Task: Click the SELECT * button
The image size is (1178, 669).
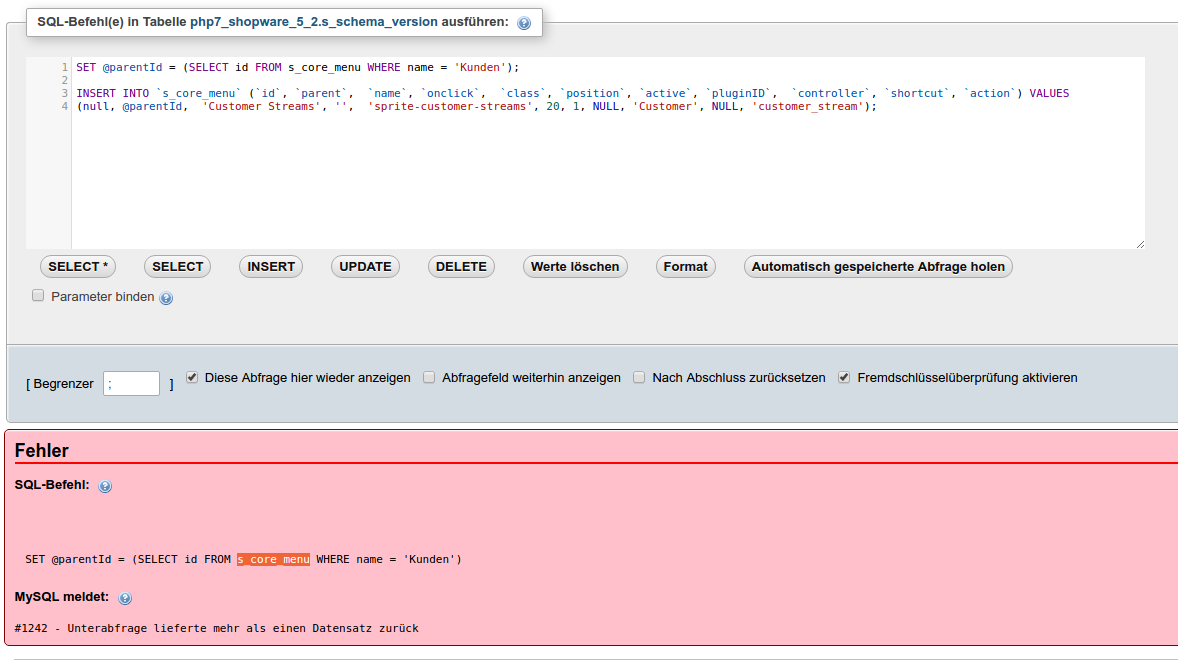Action: [78, 267]
